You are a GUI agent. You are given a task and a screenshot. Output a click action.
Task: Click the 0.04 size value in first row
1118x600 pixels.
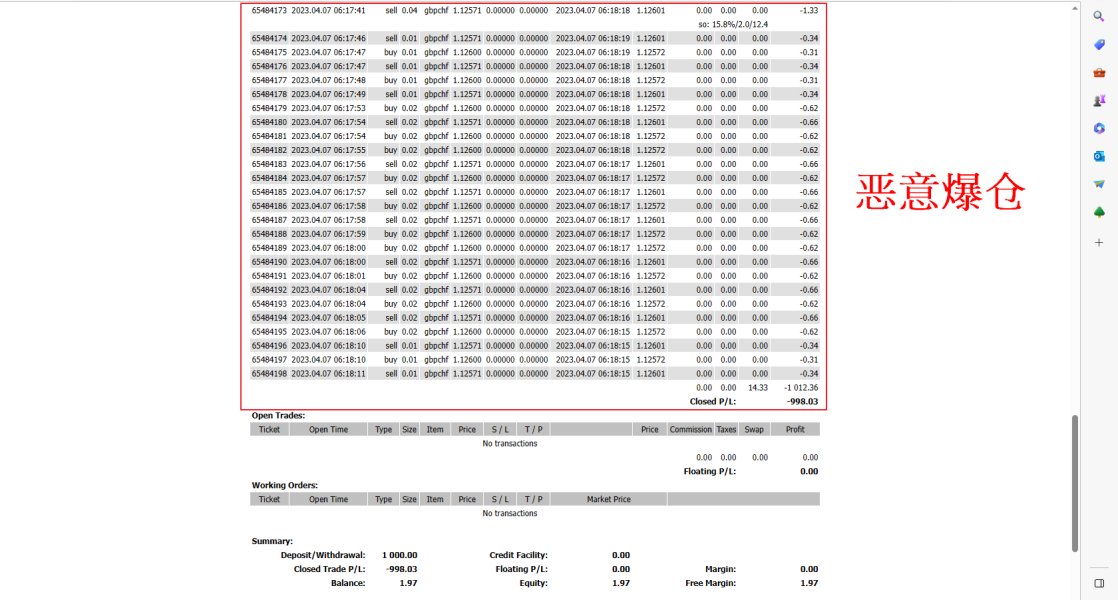point(409,11)
